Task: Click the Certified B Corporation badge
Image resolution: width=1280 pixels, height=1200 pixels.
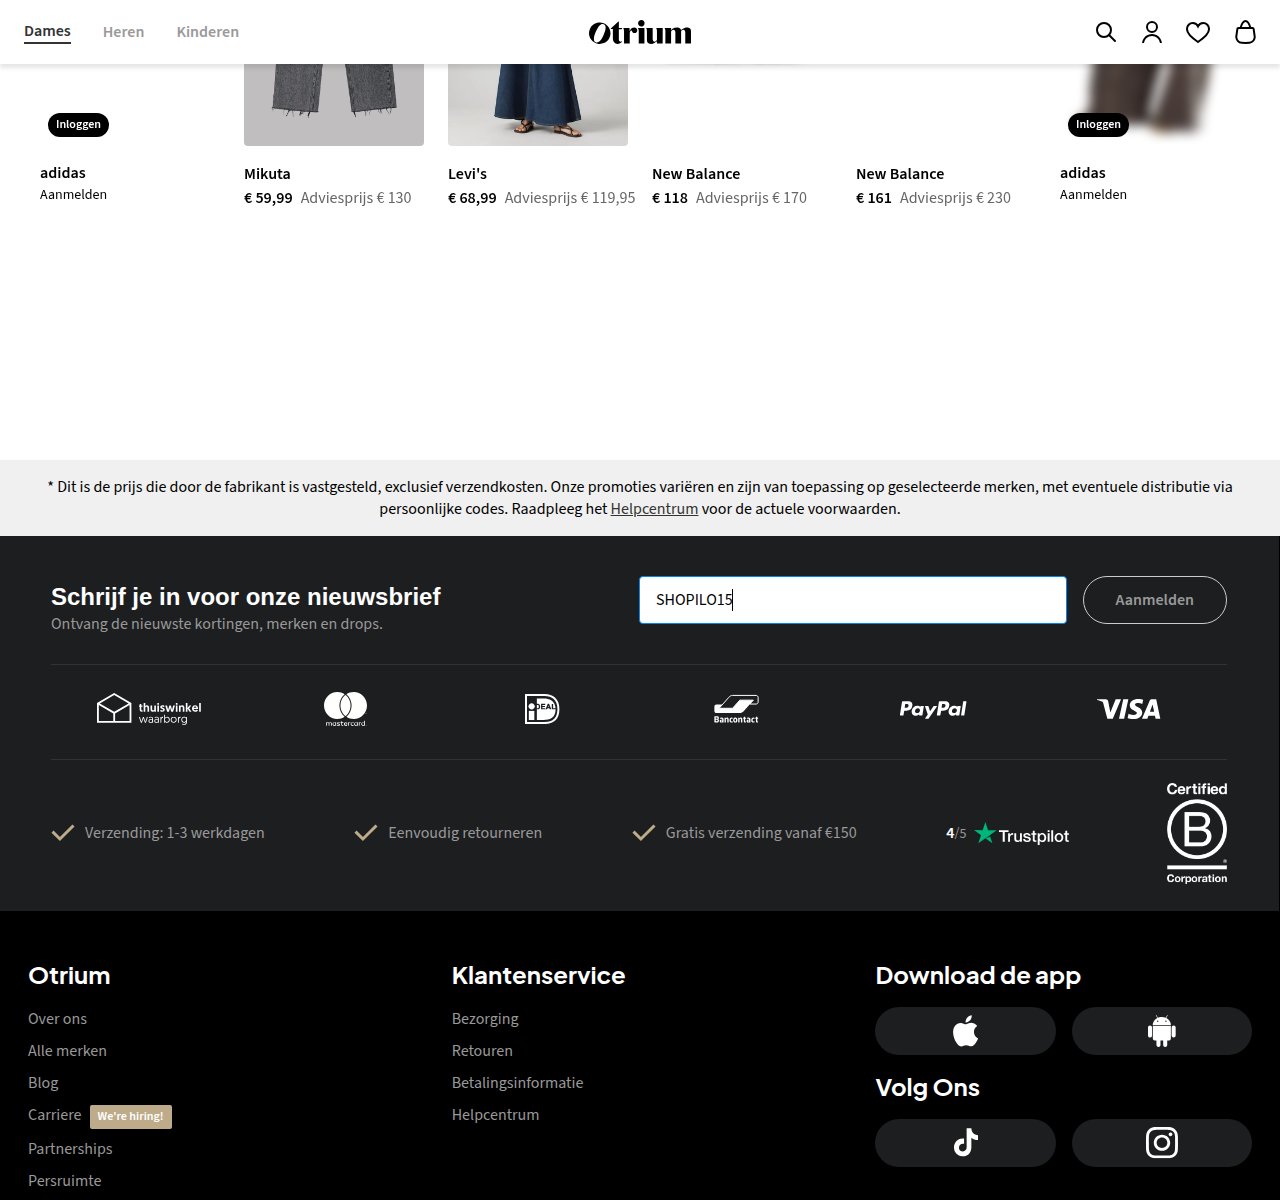Action: tap(1197, 833)
